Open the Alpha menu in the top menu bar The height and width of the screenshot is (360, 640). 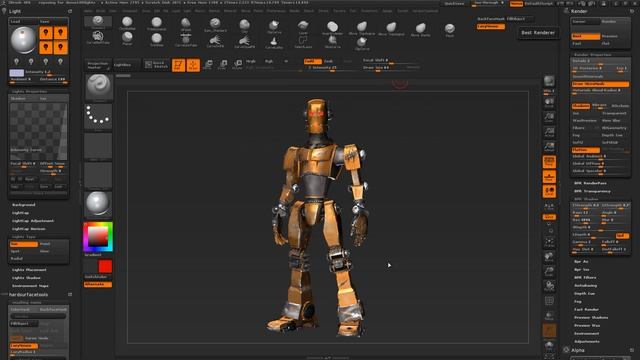pos(88,11)
